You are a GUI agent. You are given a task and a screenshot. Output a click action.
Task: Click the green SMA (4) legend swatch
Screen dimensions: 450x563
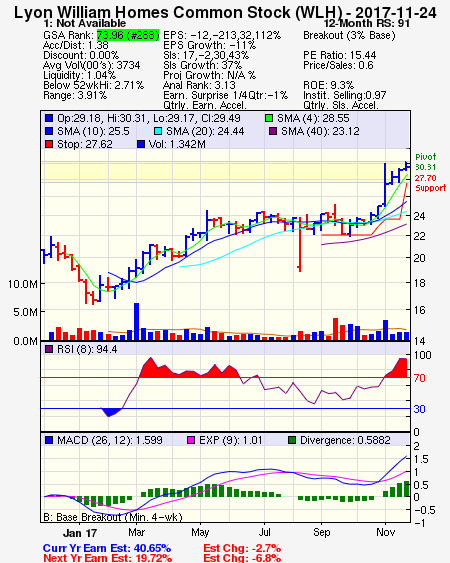[269, 118]
